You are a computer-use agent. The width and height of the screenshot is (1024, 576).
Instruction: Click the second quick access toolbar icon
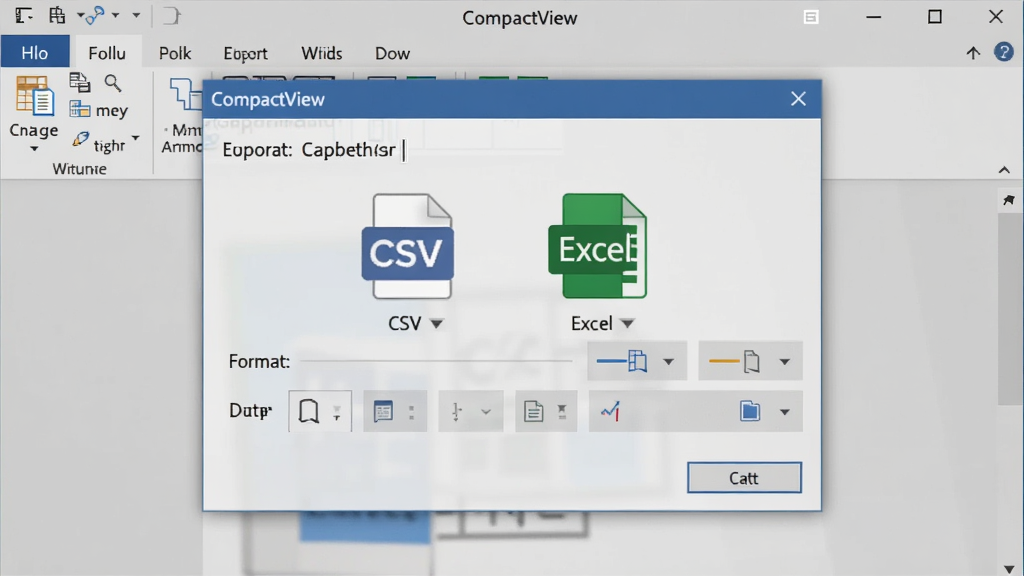coord(57,16)
